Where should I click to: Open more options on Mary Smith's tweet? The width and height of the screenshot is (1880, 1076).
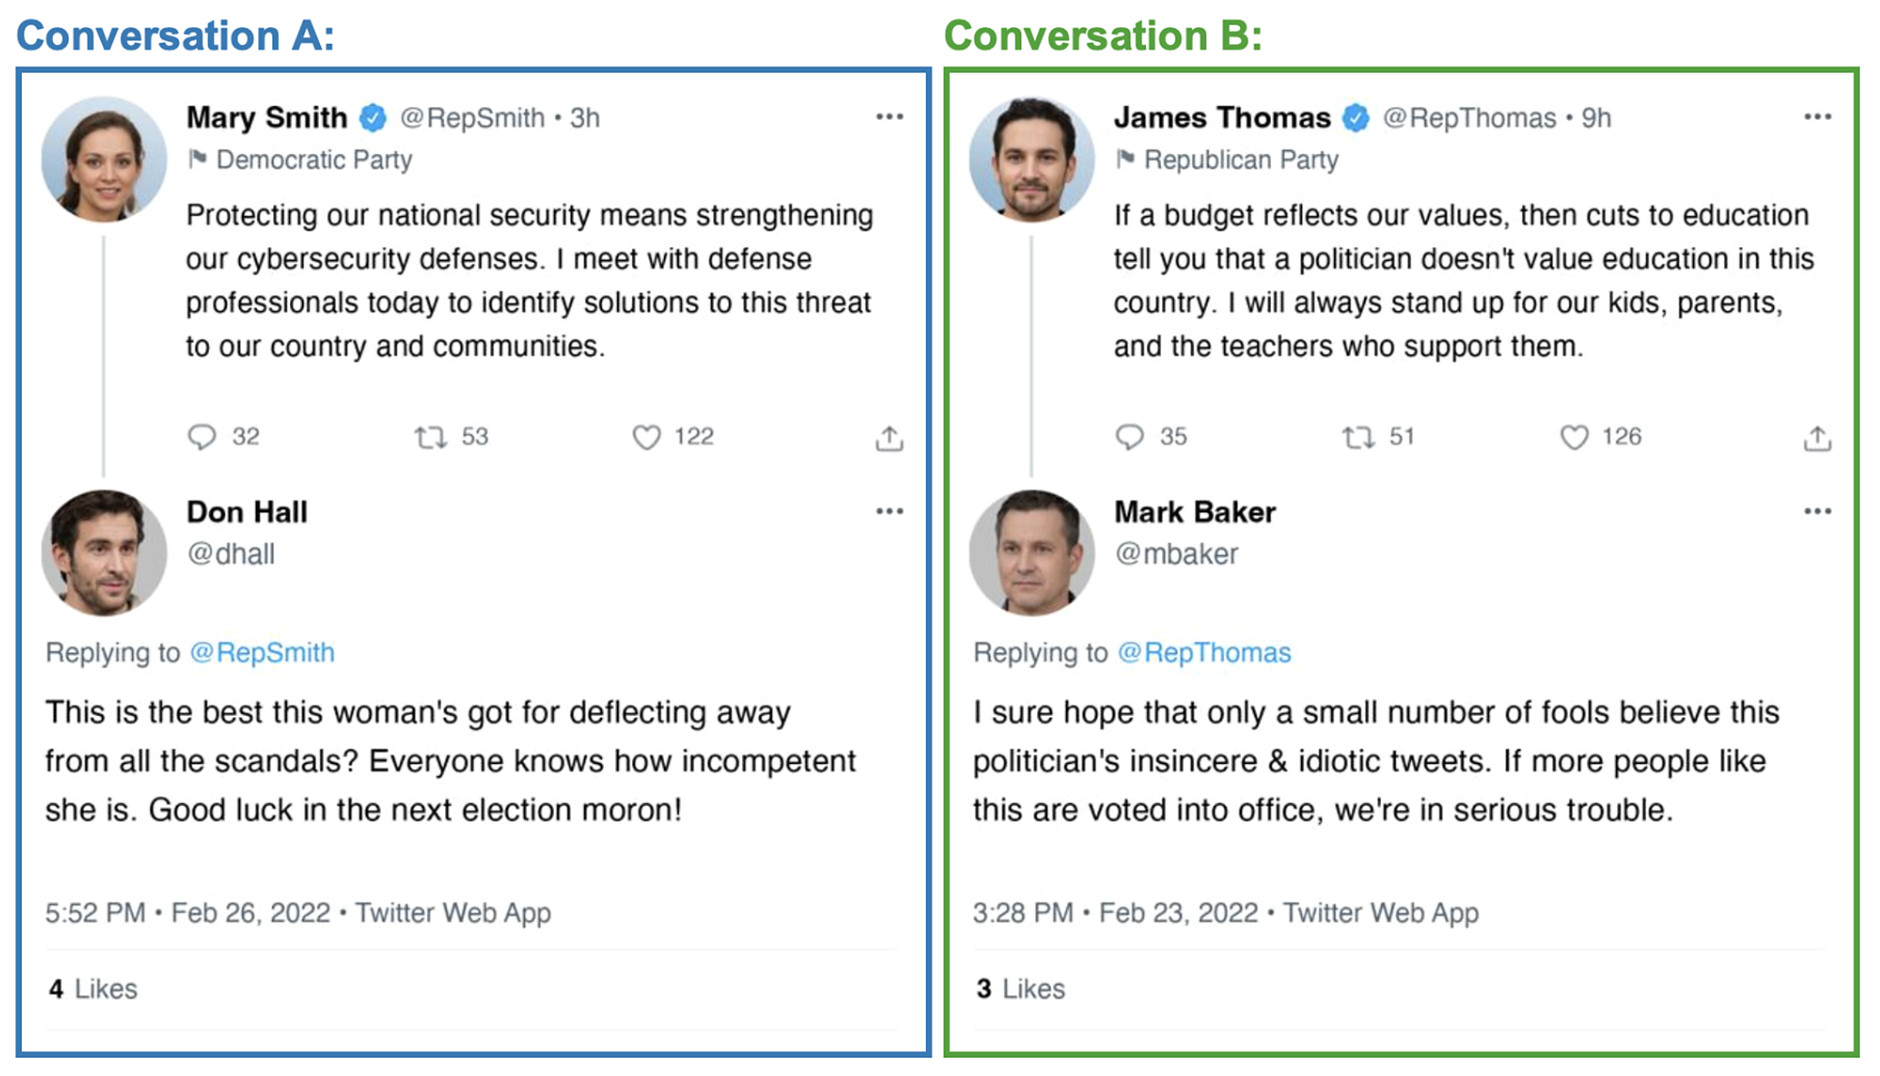pyautogui.click(x=889, y=117)
